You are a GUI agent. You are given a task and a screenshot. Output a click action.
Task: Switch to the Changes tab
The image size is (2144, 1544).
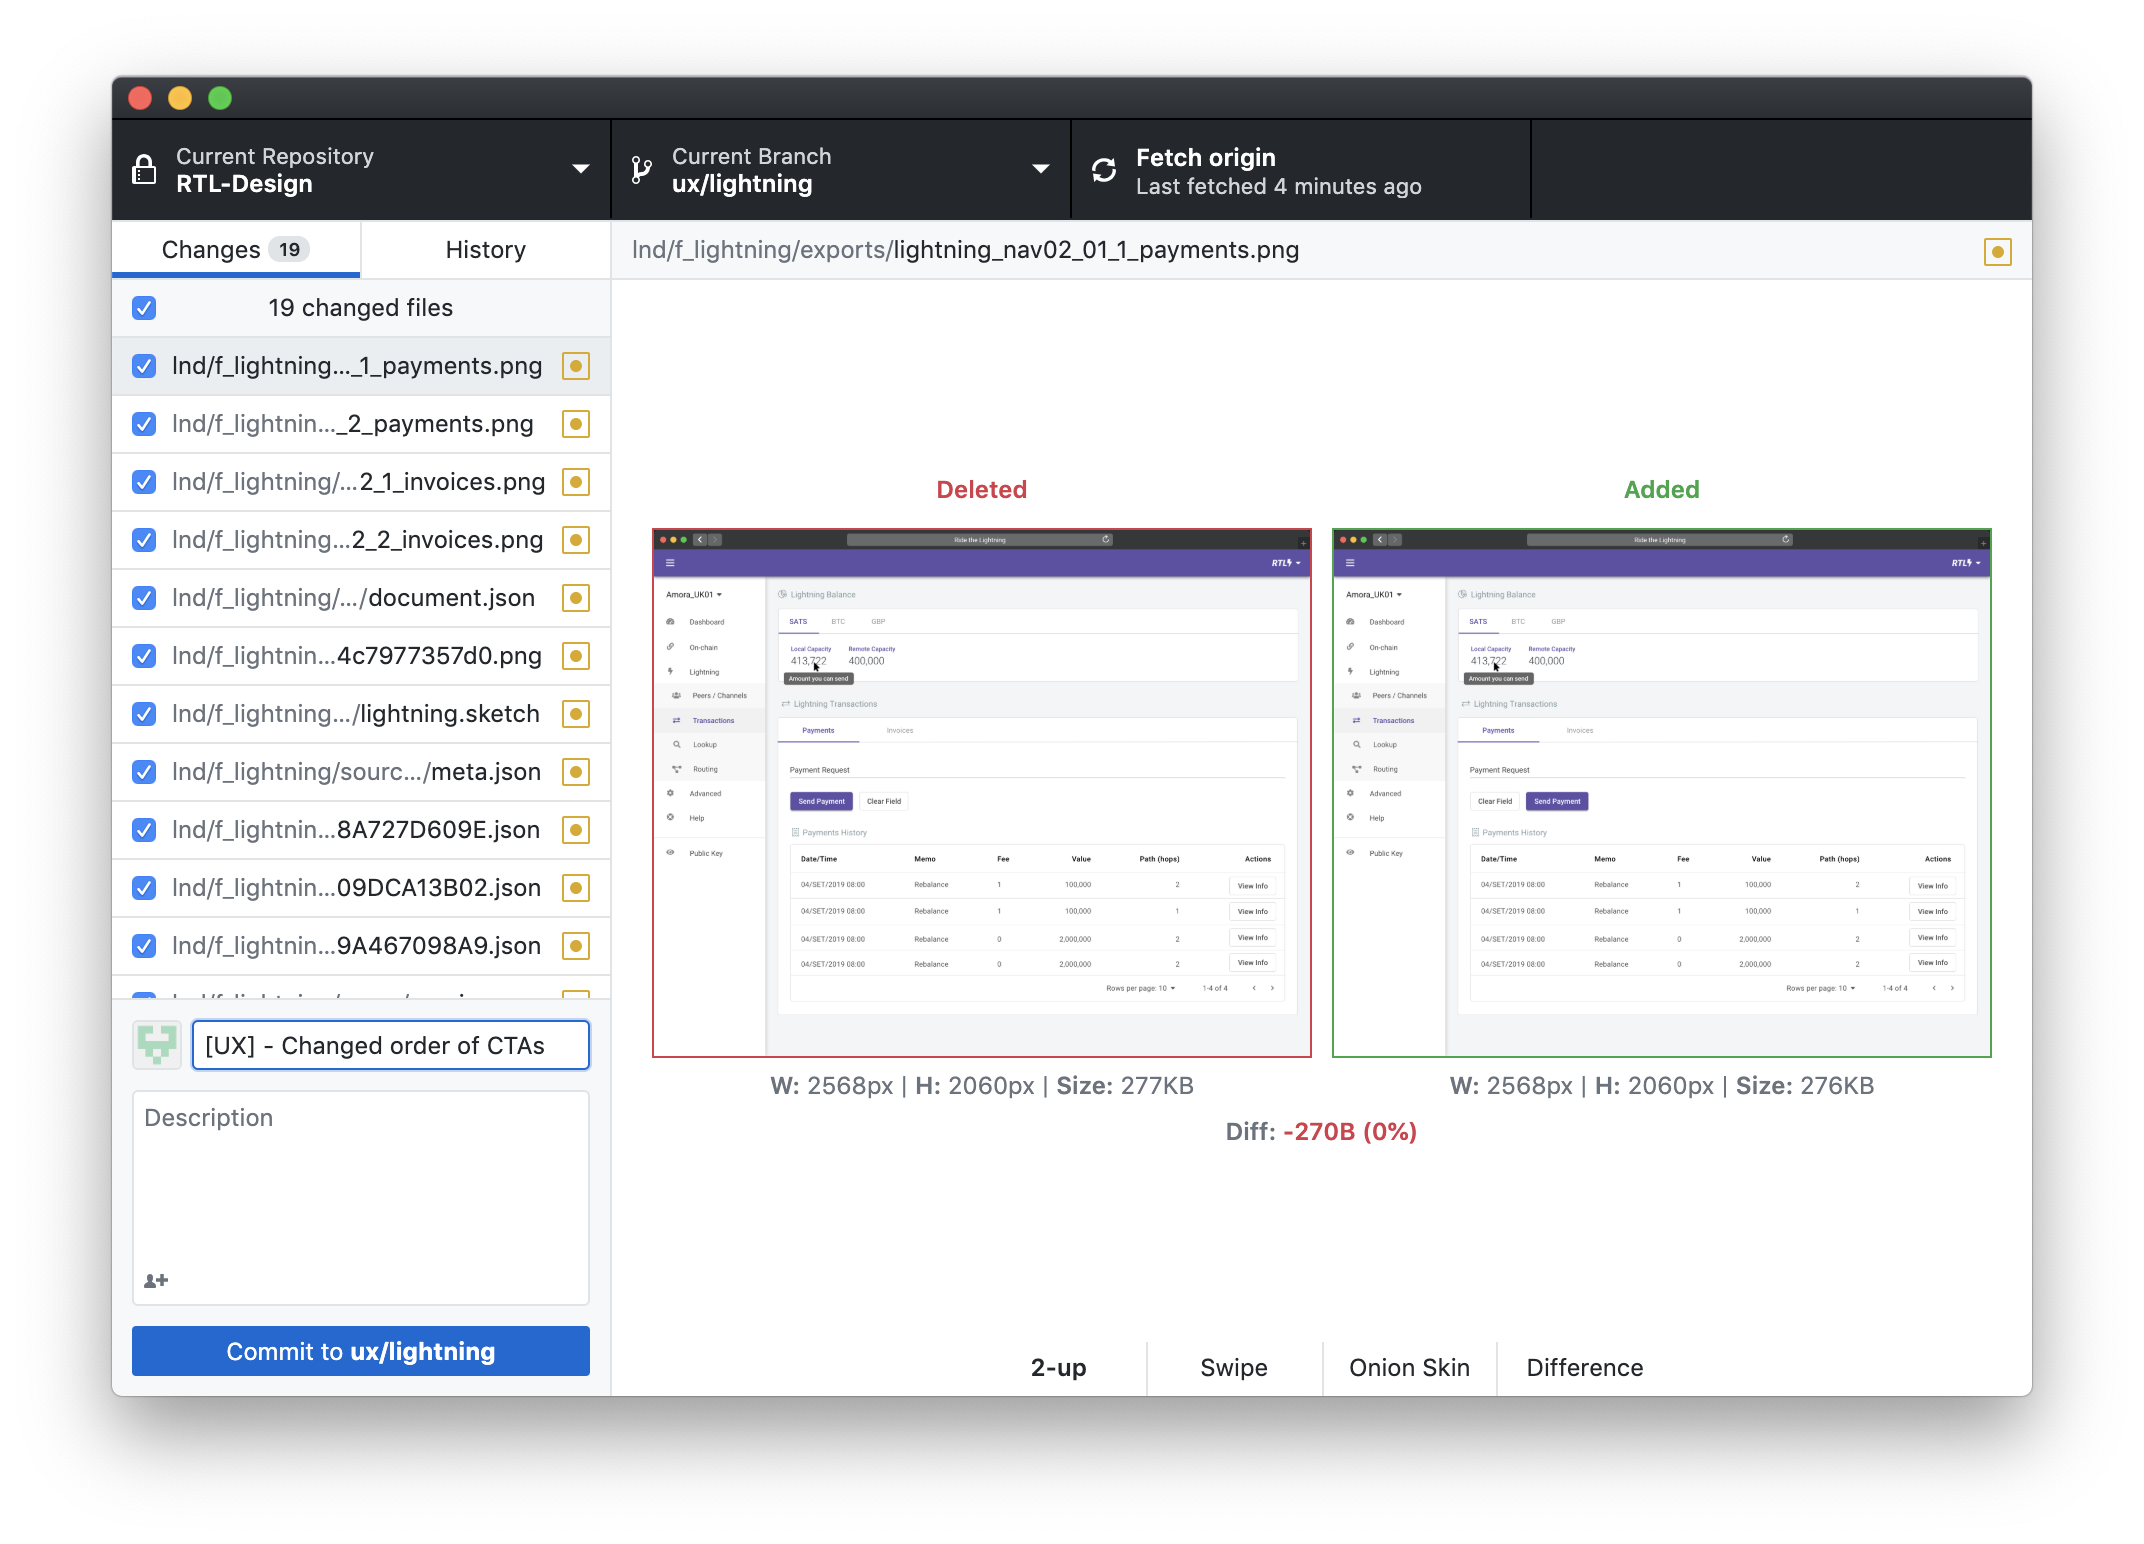point(236,250)
